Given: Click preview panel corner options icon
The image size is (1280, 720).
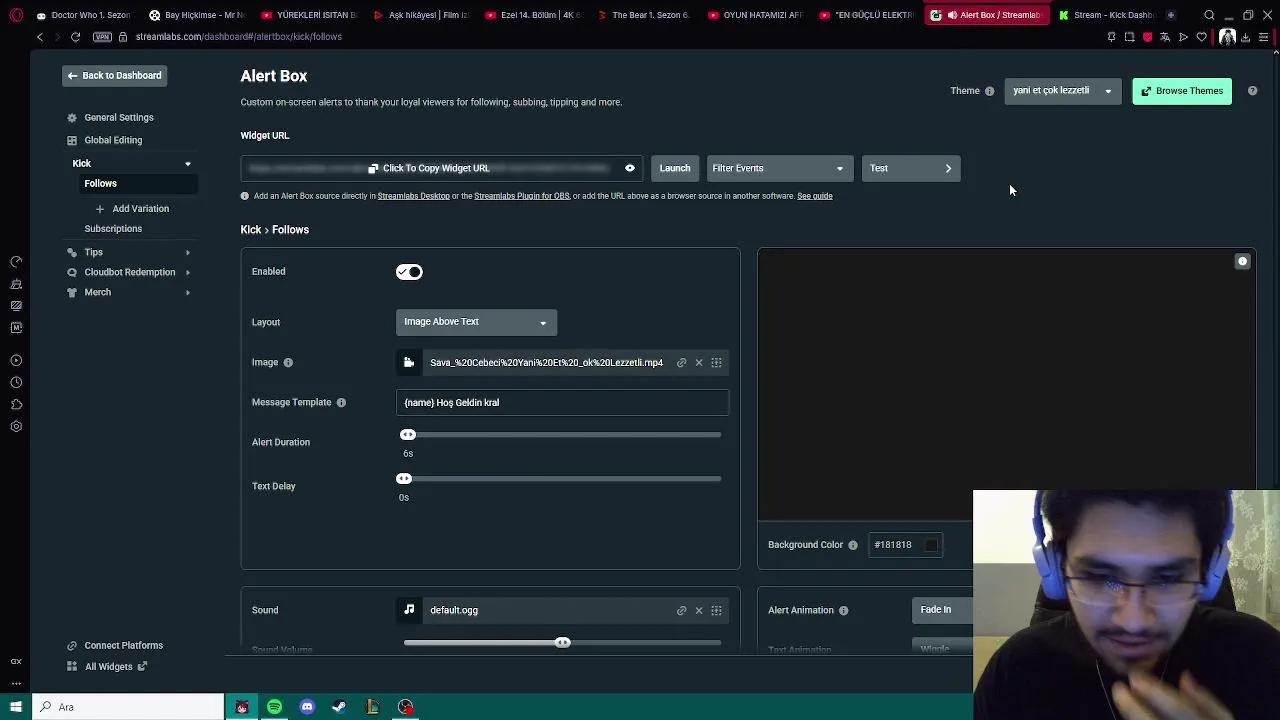Looking at the screenshot, I should click(1243, 262).
